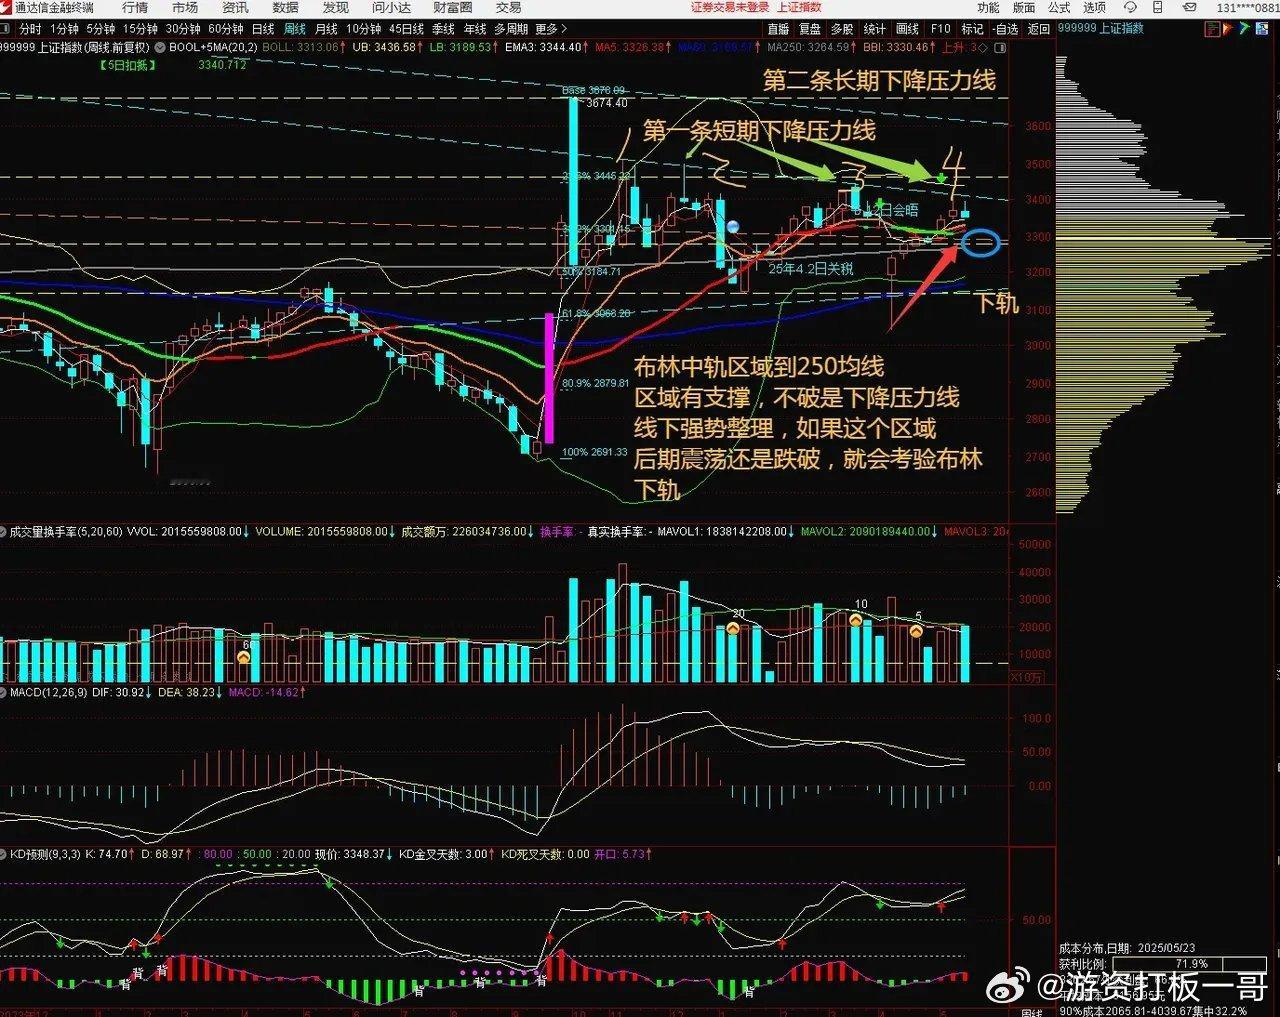Open the 市场 menu

(184, 7)
